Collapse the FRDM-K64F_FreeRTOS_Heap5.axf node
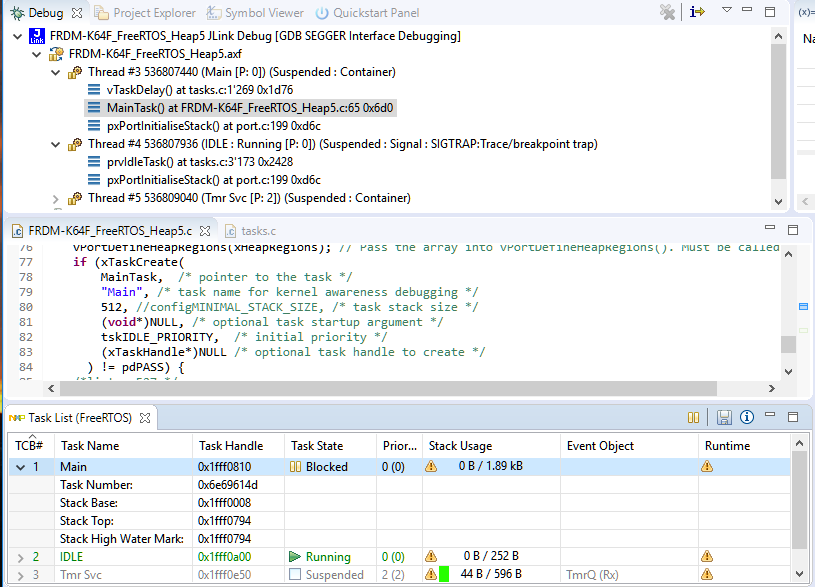Image resolution: width=815 pixels, height=587 pixels. coord(36,54)
